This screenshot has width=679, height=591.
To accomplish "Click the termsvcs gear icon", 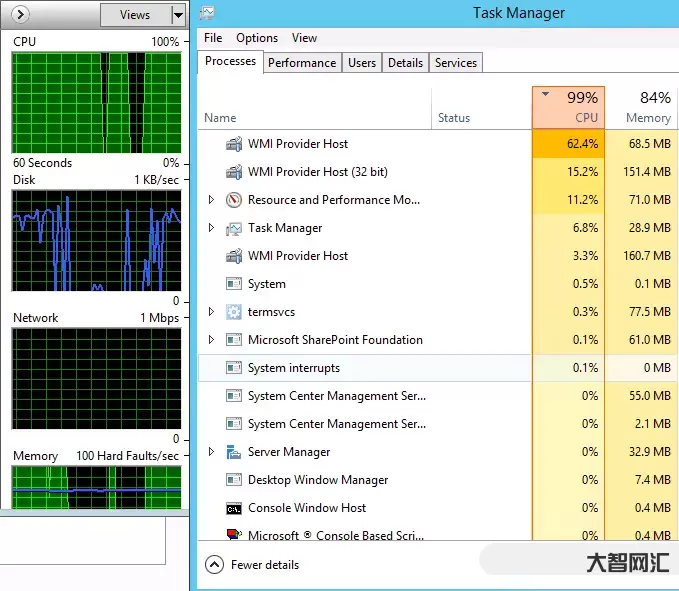I will (x=233, y=312).
